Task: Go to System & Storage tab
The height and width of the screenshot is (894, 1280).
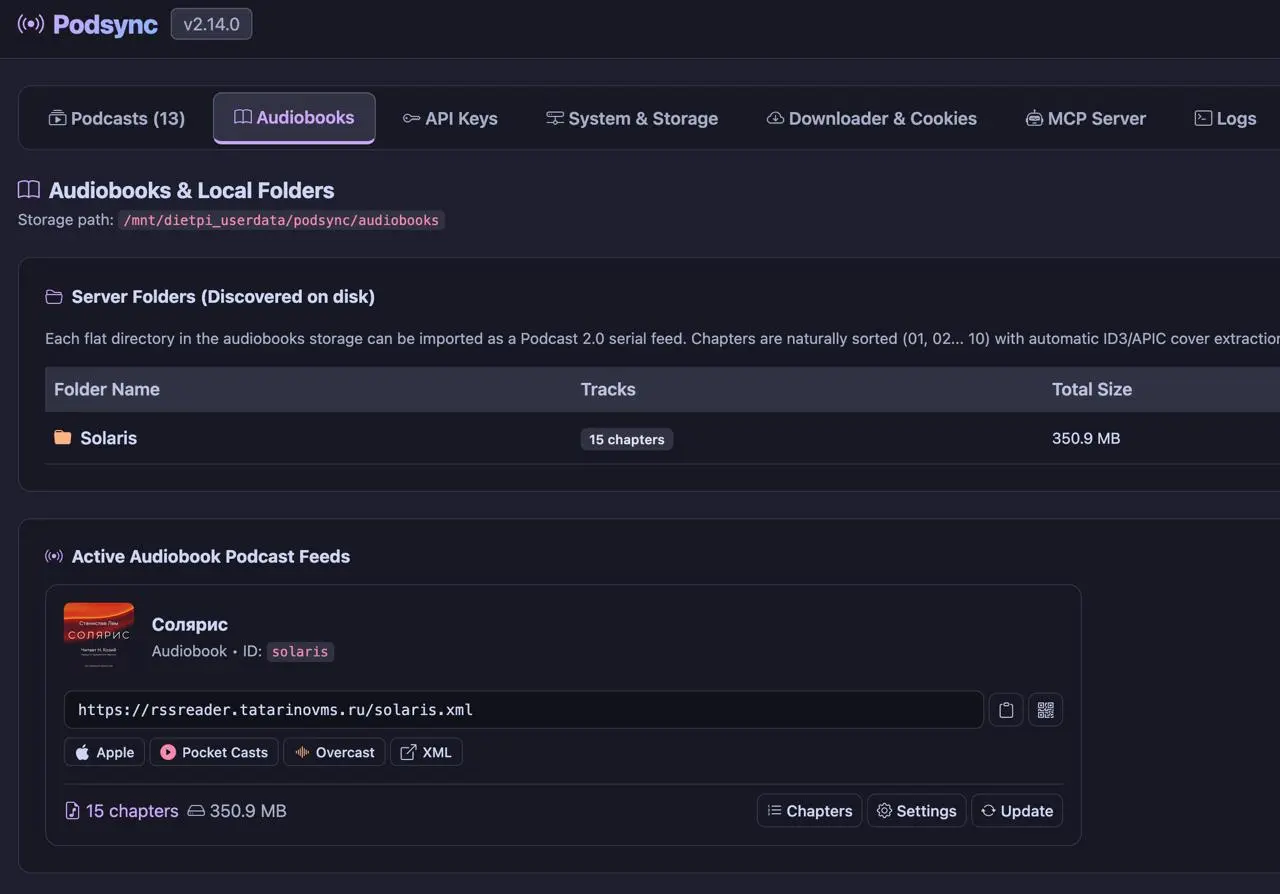Action: [x=632, y=118]
